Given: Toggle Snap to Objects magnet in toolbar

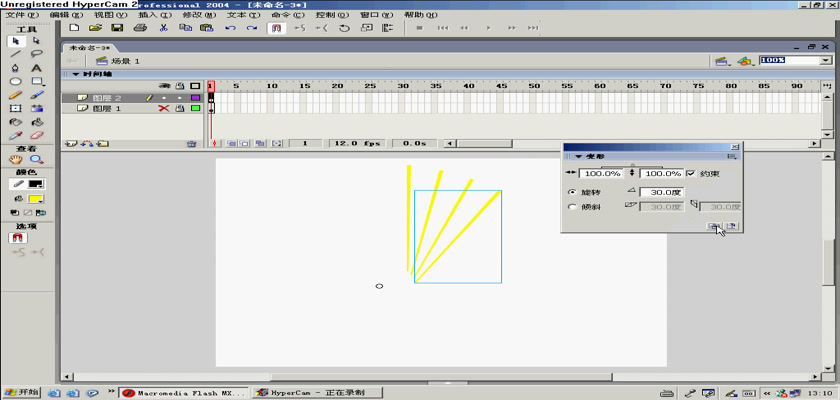Looking at the screenshot, I should click(x=276, y=28).
